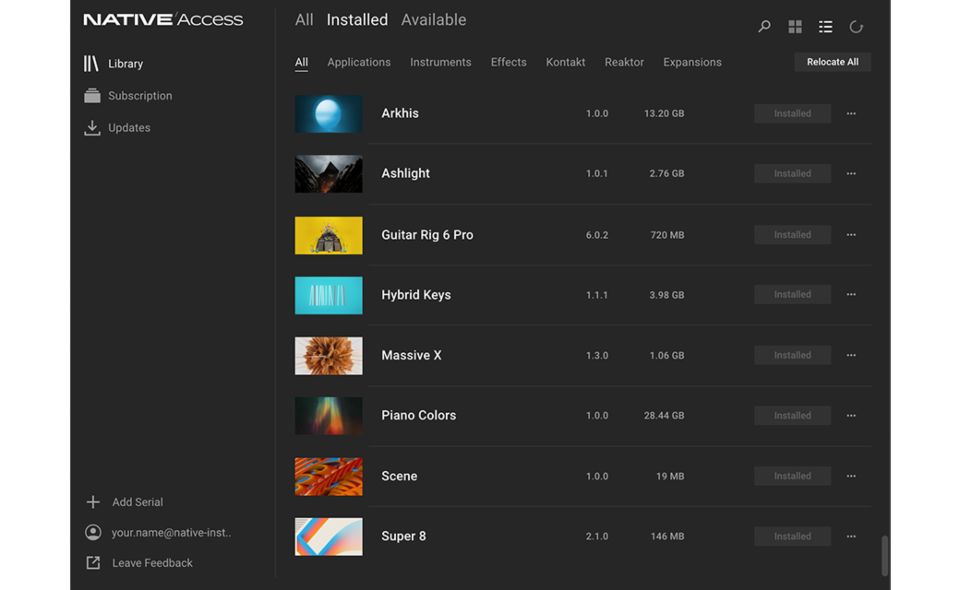Viewport: 960px width, 590px height.
Task: Switch to the Available tab
Action: point(433,20)
